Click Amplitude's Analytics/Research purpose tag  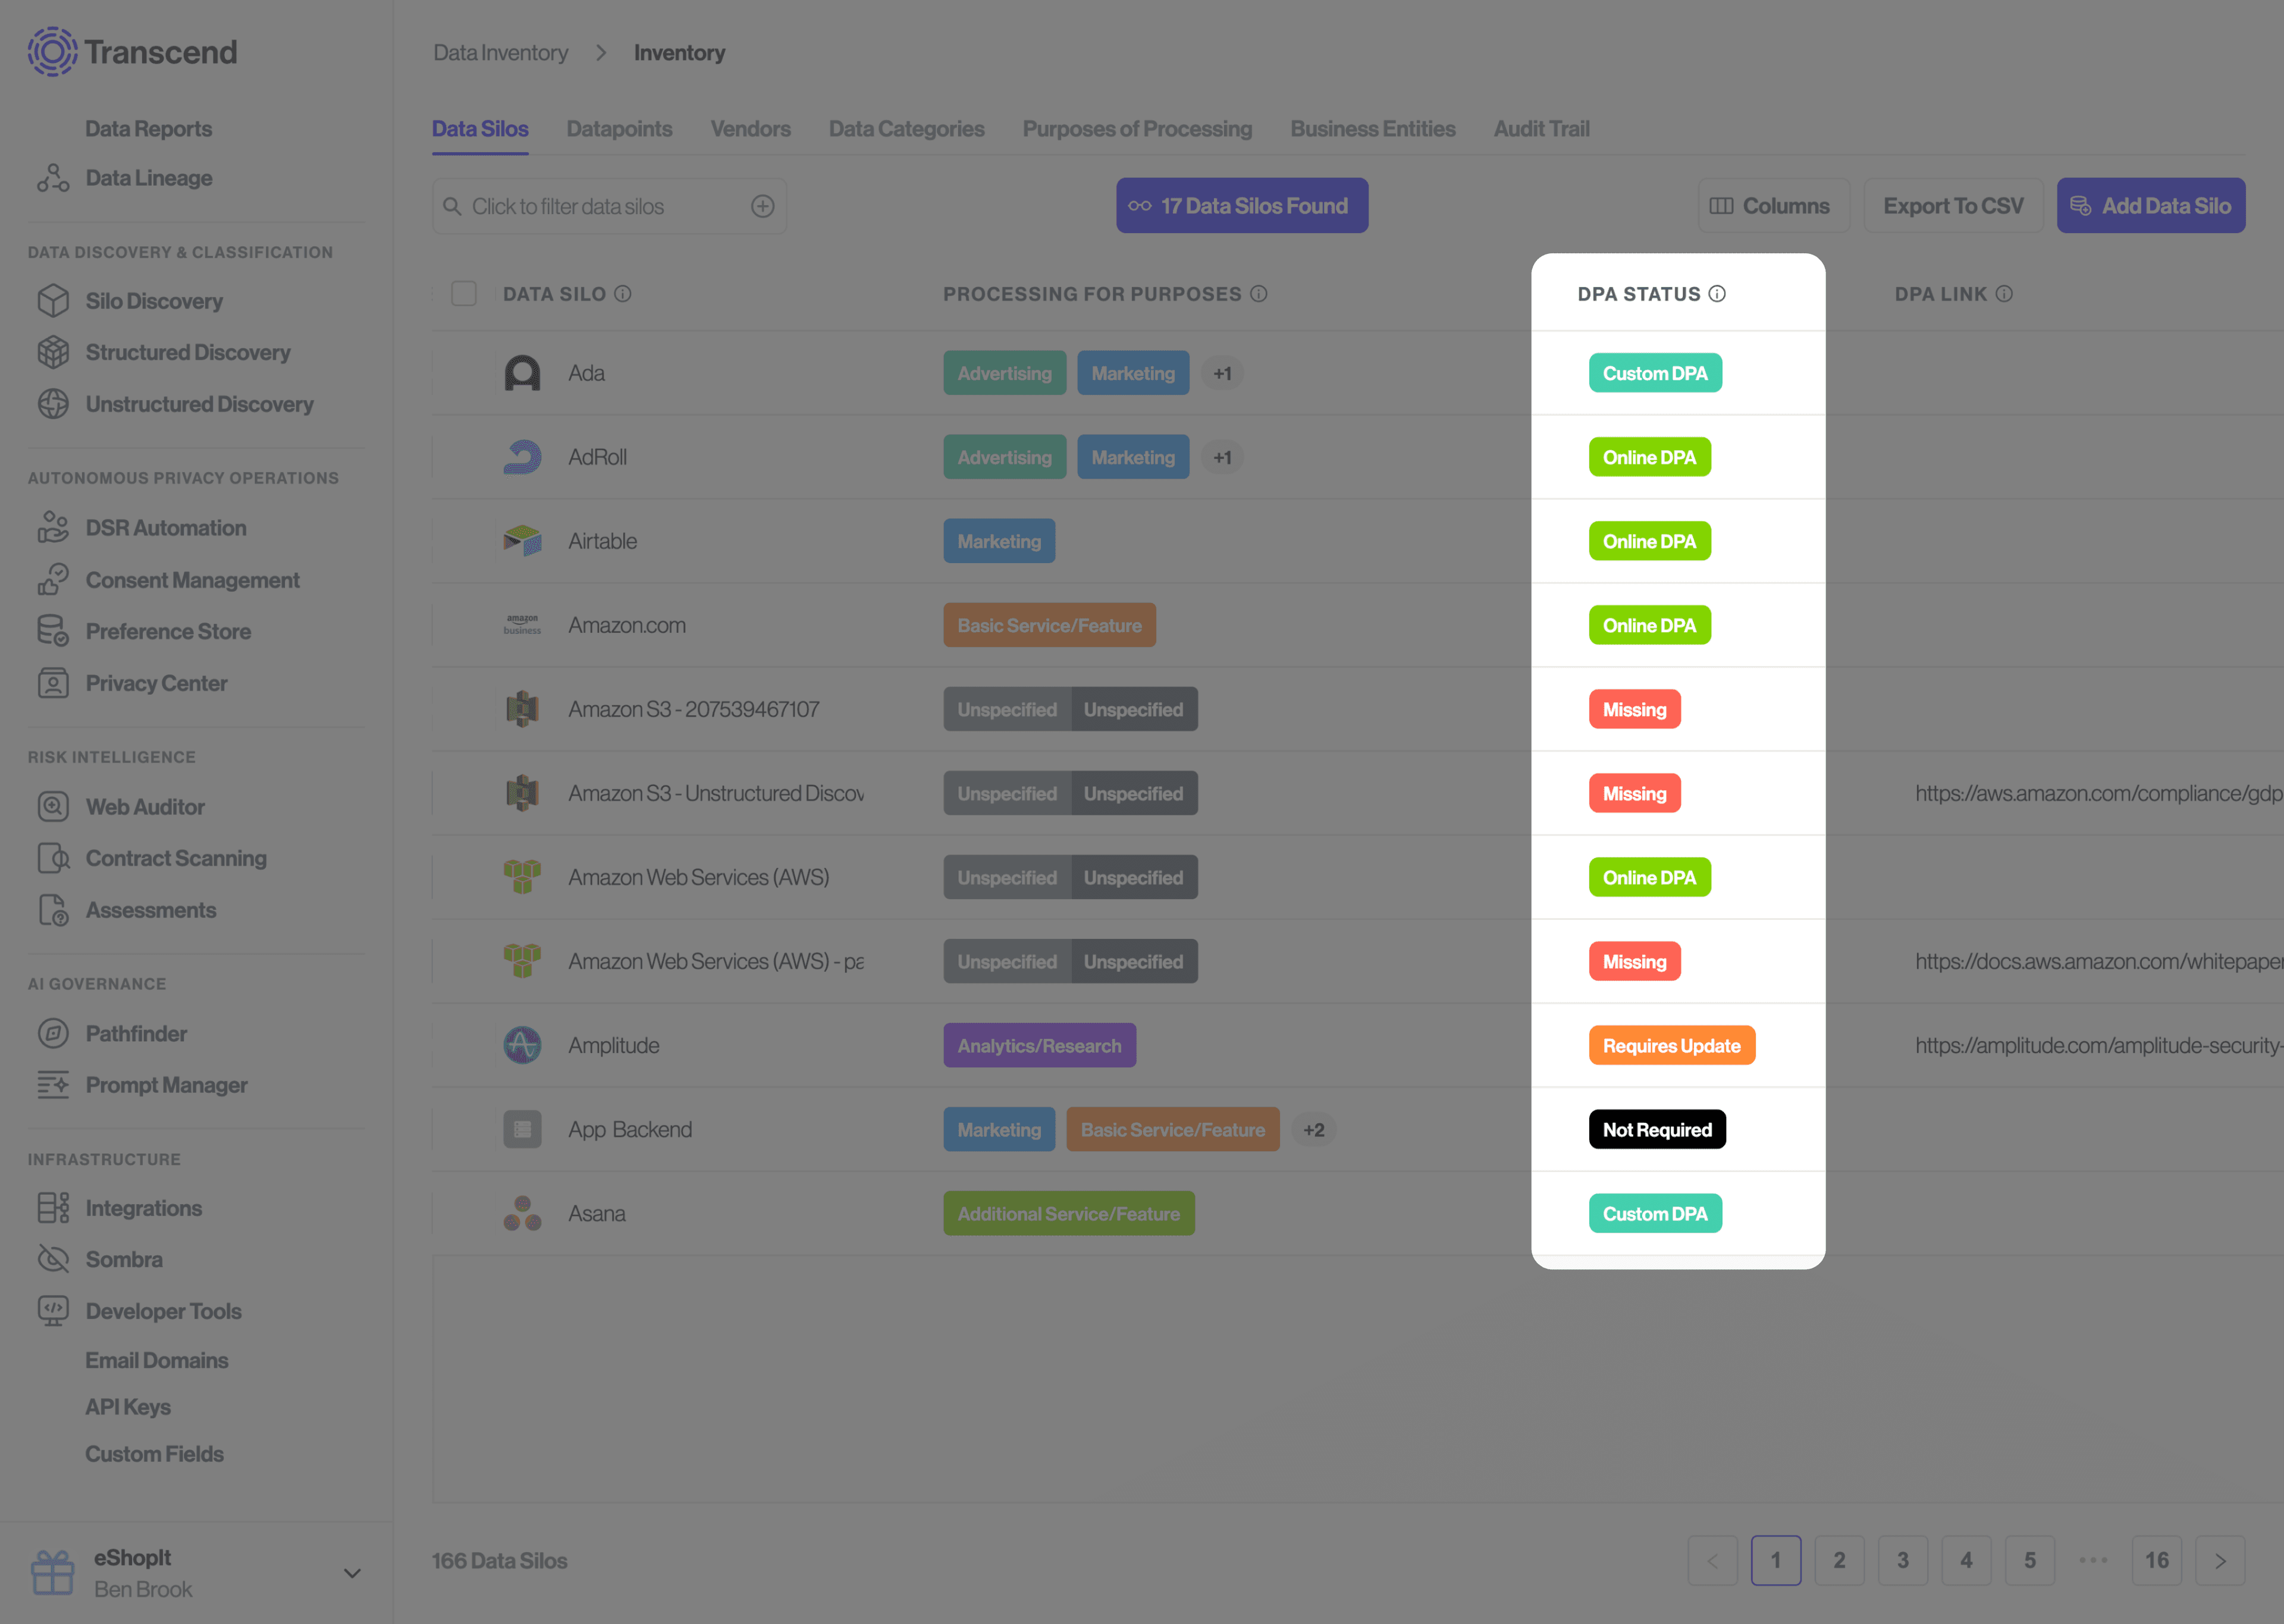1039,1045
